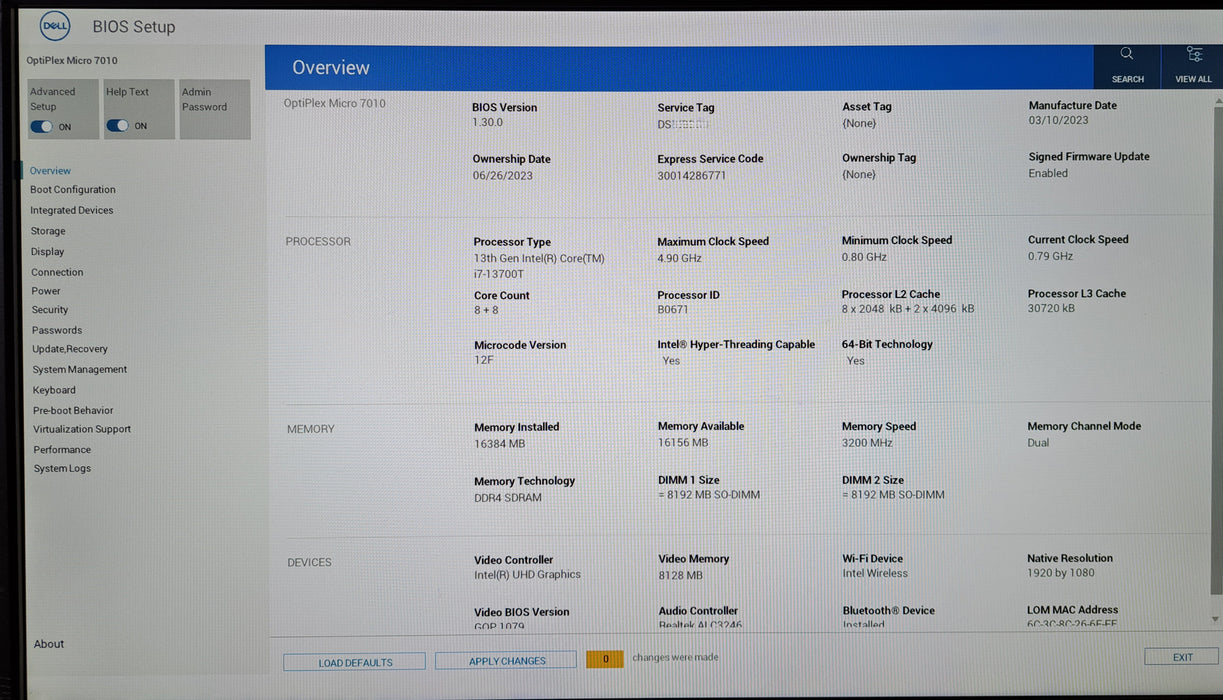Open the View All settings icon
1223x700 pixels.
pos(1194,54)
